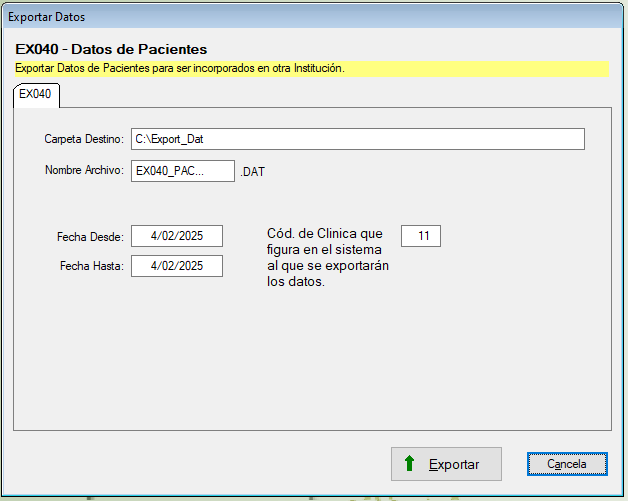Click the EX040 - Datos de Pacientes heading
Viewport: 628px width, 501px height.
pyautogui.click(x=112, y=49)
